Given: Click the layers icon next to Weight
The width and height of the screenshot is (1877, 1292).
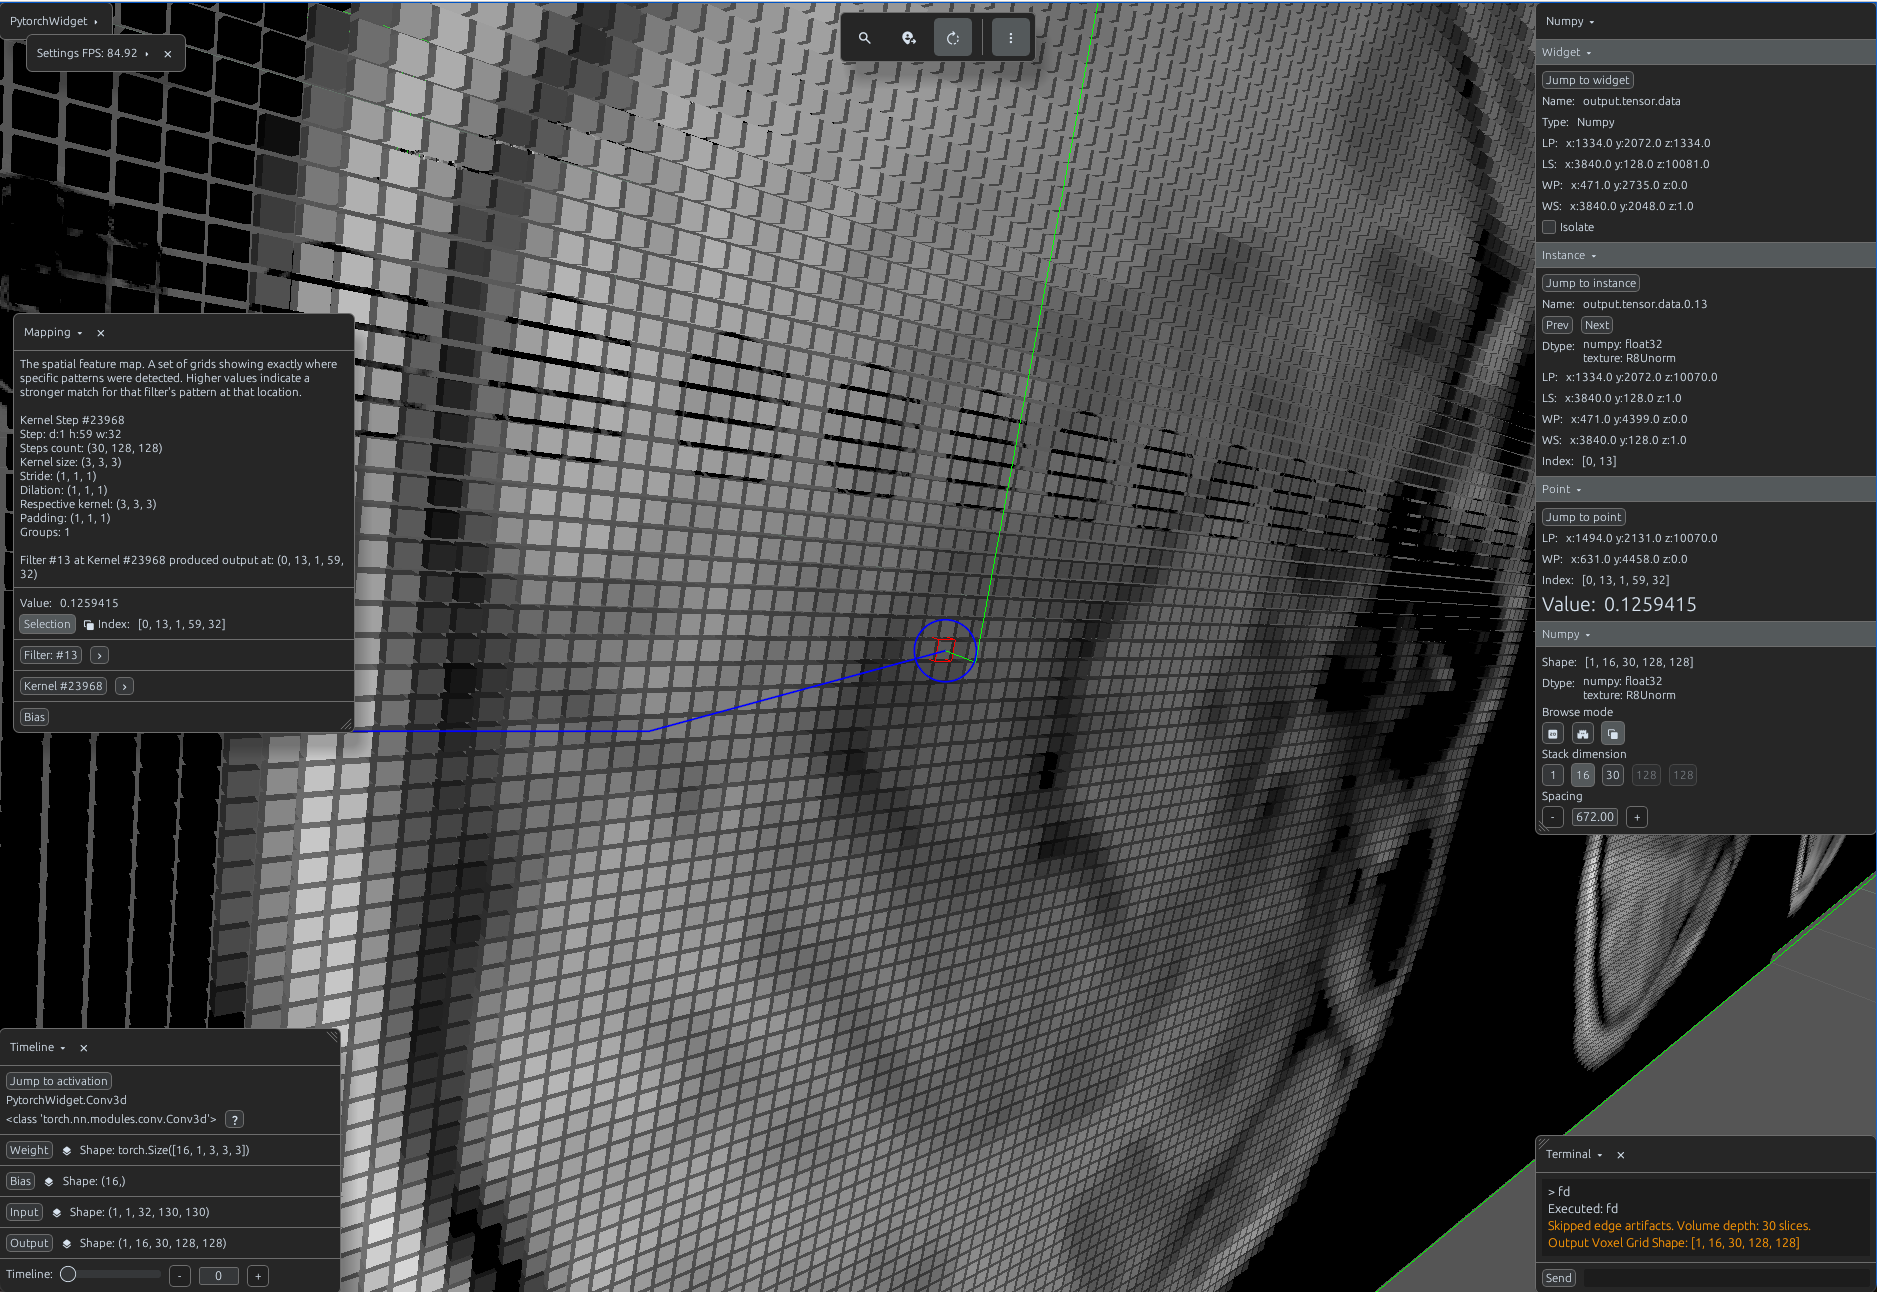Looking at the screenshot, I should click(x=67, y=1151).
